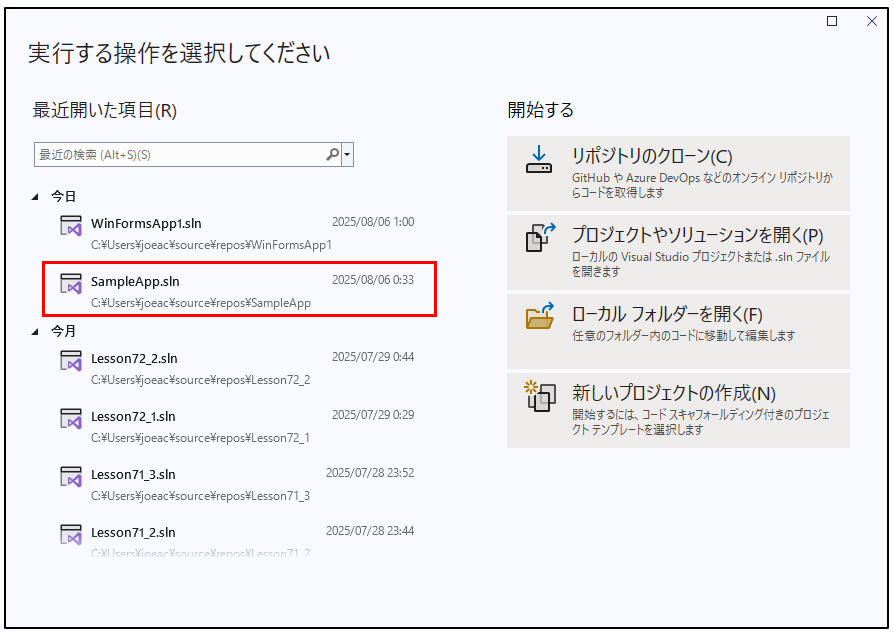Open the Lesson71_2.sln recent item

pyautogui.click(x=133, y=532)
